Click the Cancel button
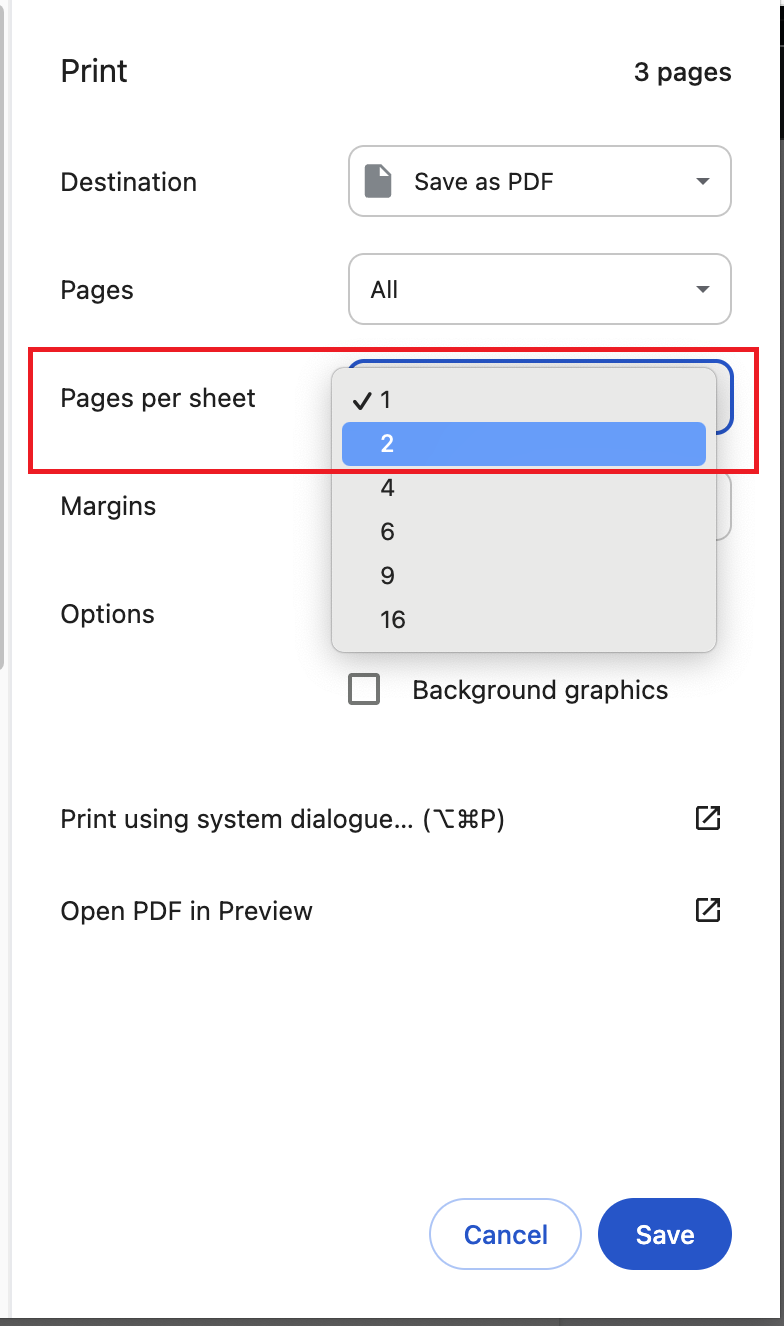The height and width of the screenshot is (1326, 784). 506,1234
